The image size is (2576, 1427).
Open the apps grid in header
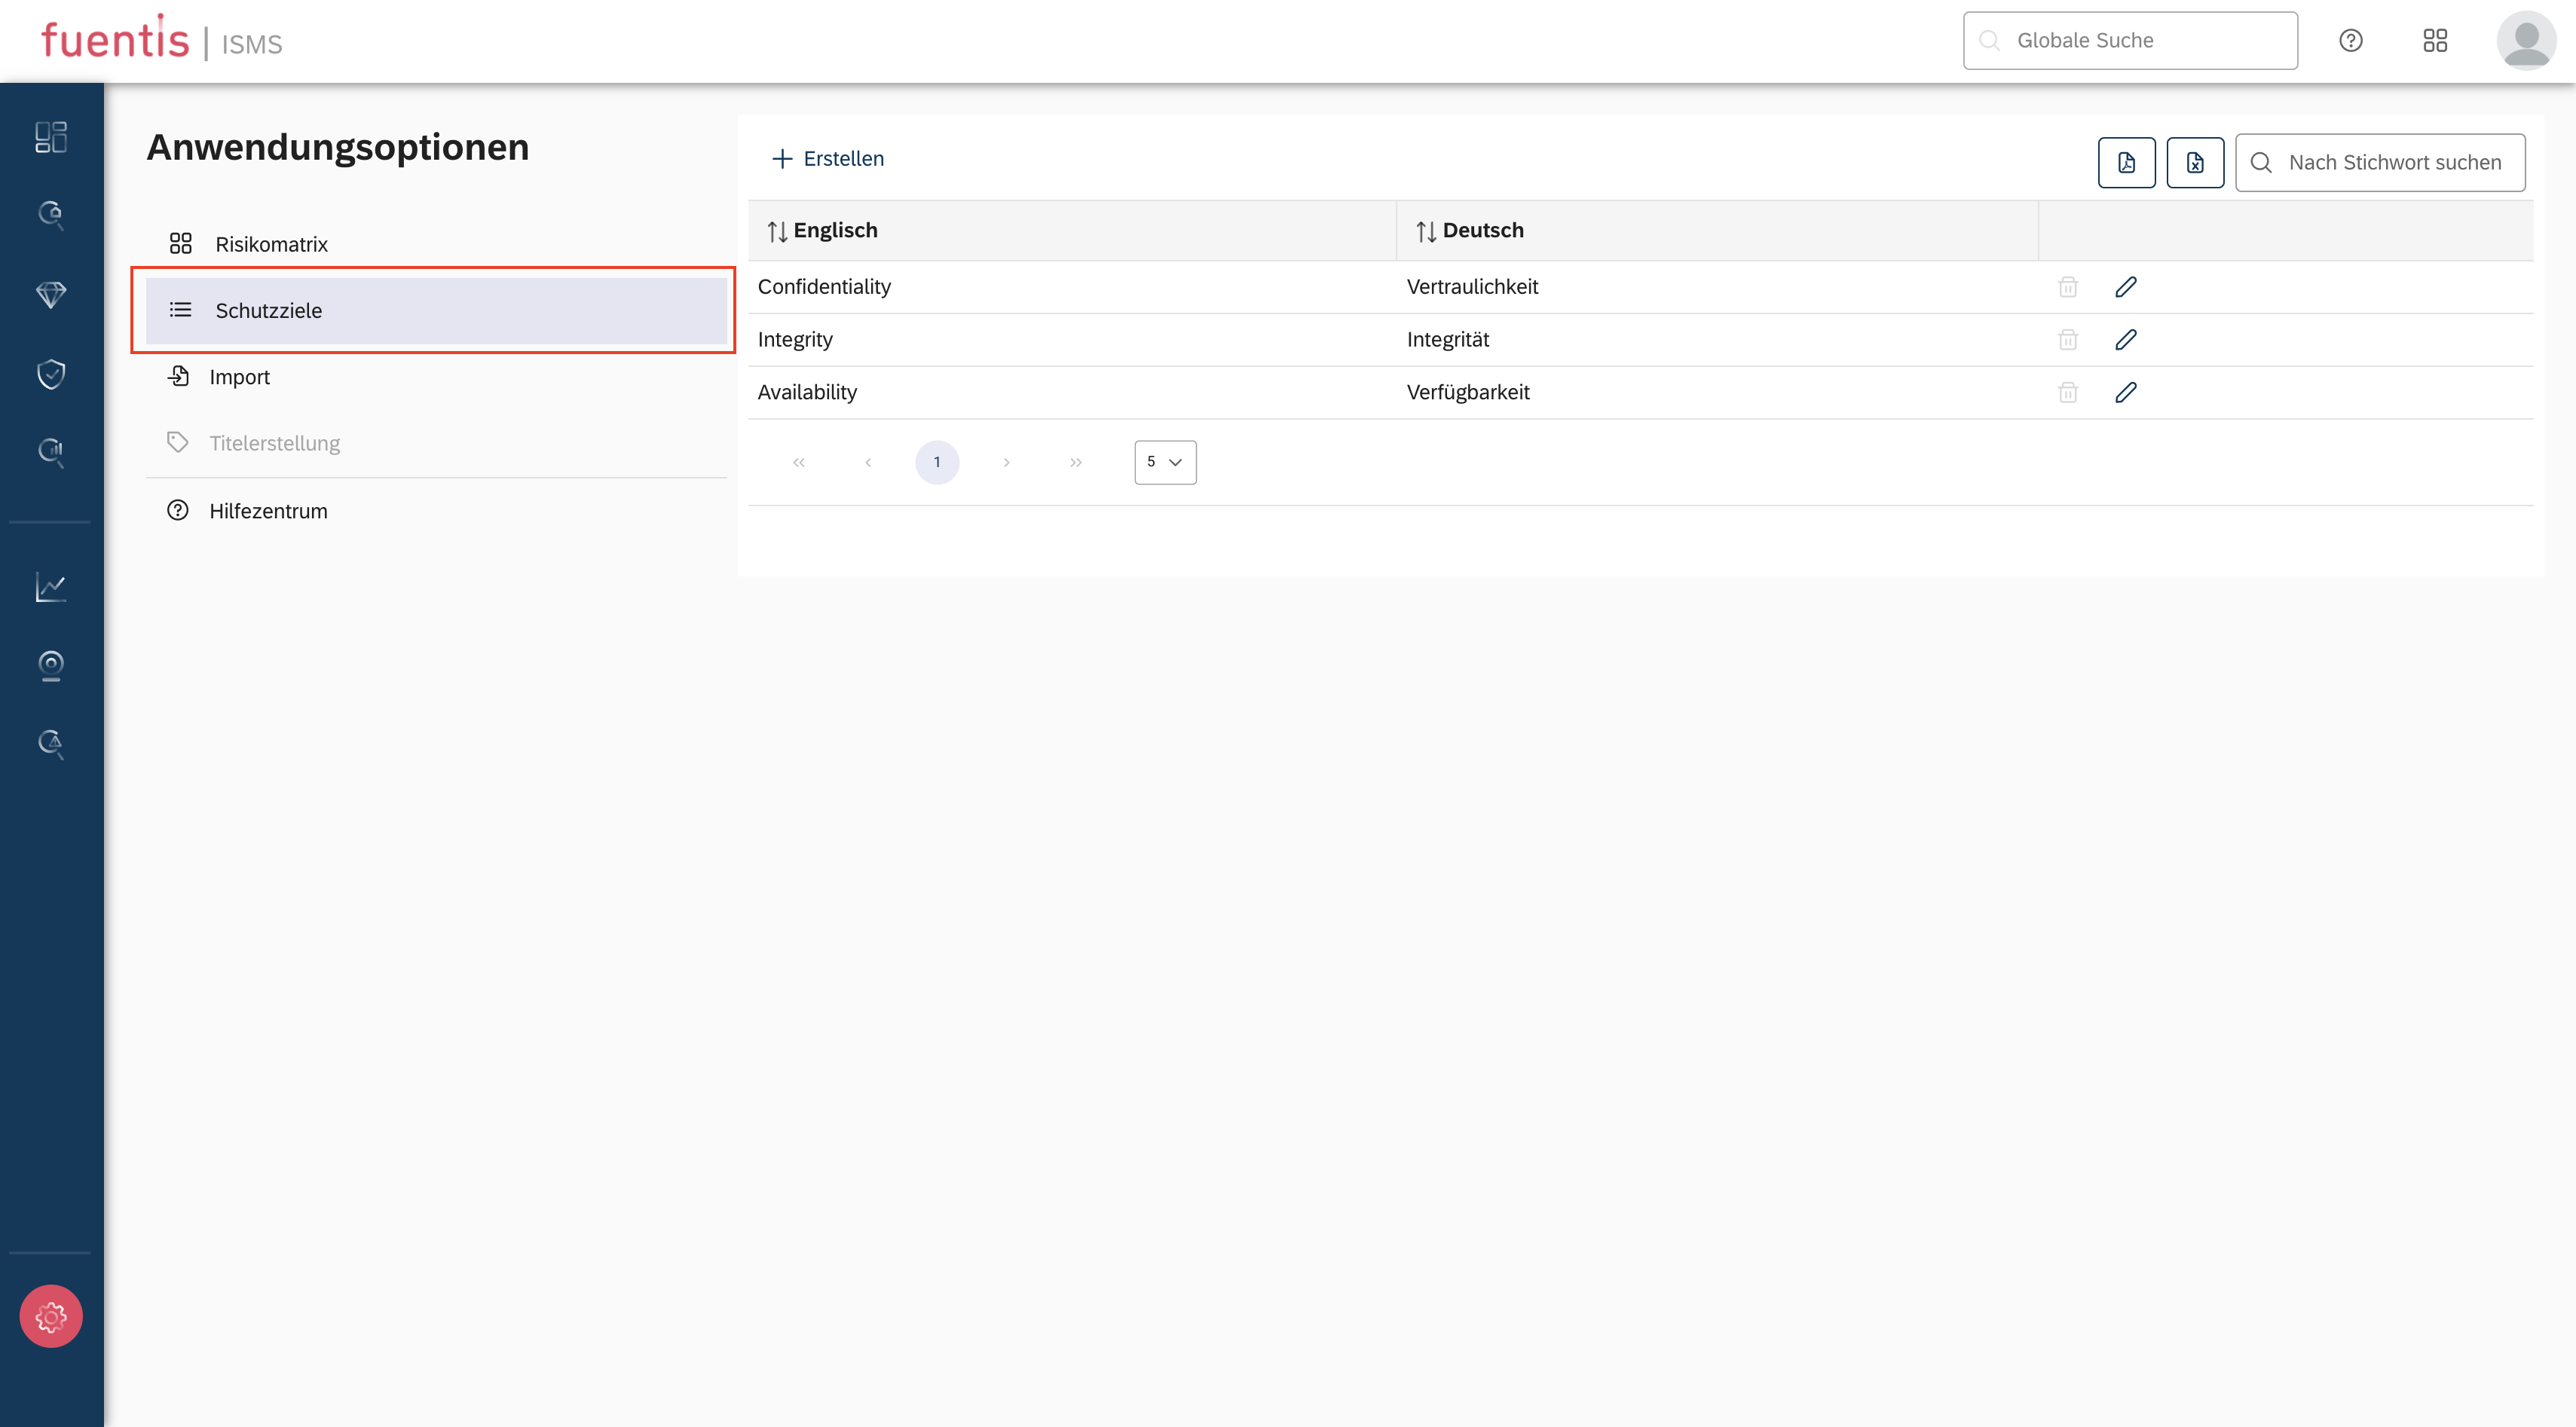(2434, 40)
